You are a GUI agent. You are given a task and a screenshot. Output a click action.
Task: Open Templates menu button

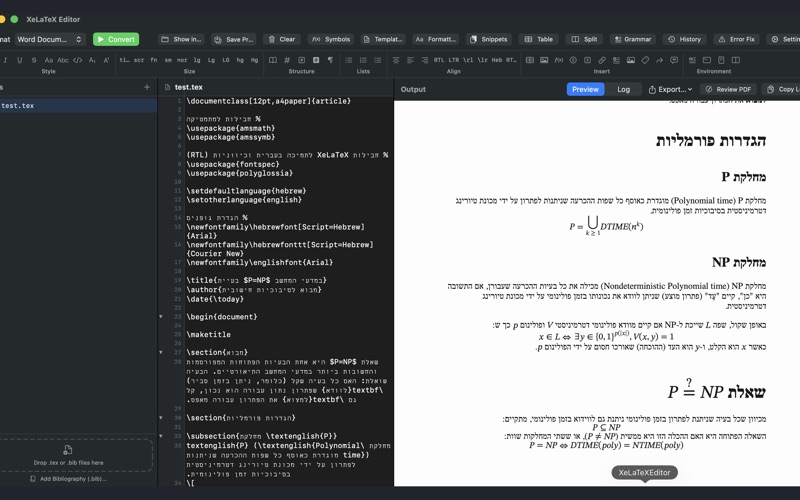click(382, 39)
